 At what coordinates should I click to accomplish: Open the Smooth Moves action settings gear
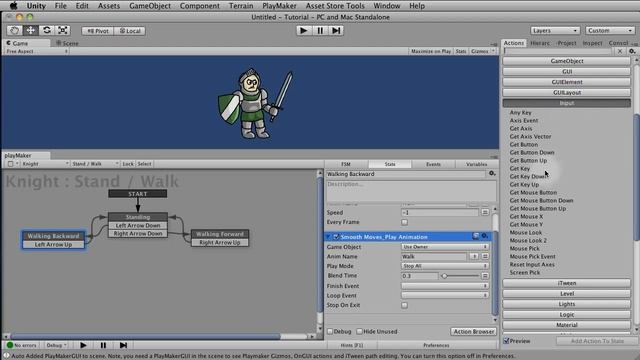pos(485,236)
